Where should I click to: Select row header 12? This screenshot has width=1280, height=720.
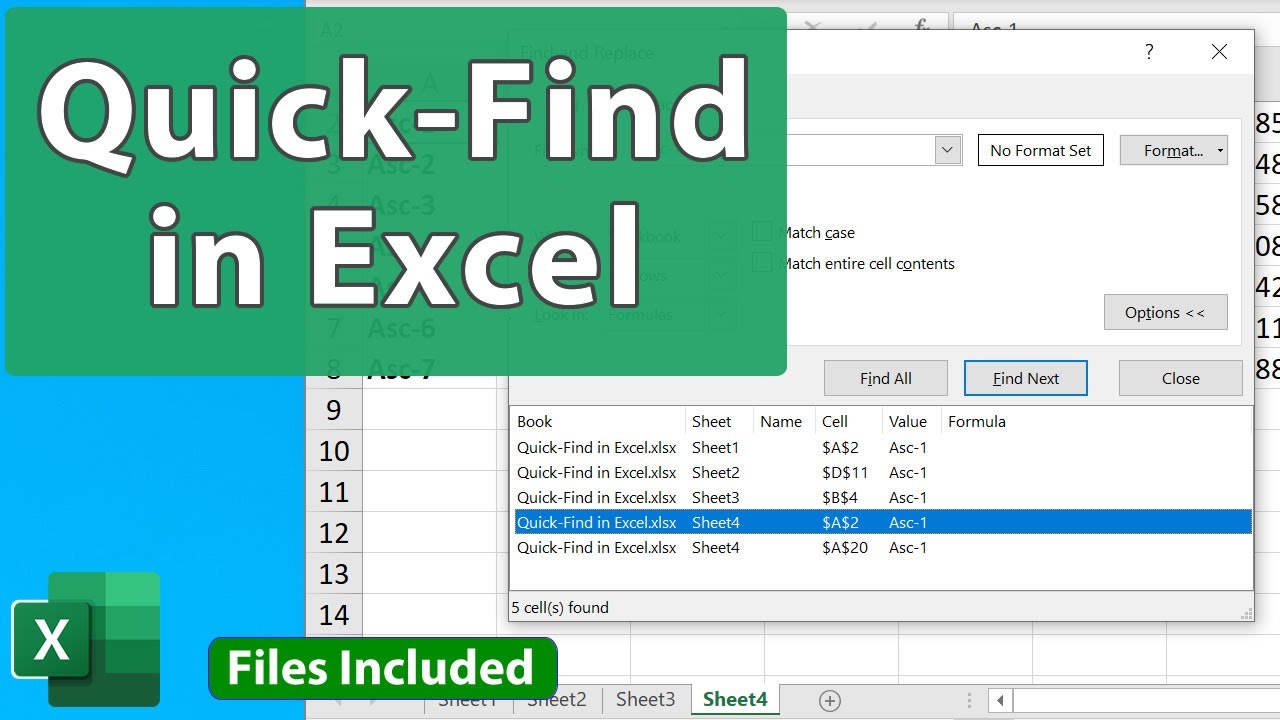tap(334, 532)
